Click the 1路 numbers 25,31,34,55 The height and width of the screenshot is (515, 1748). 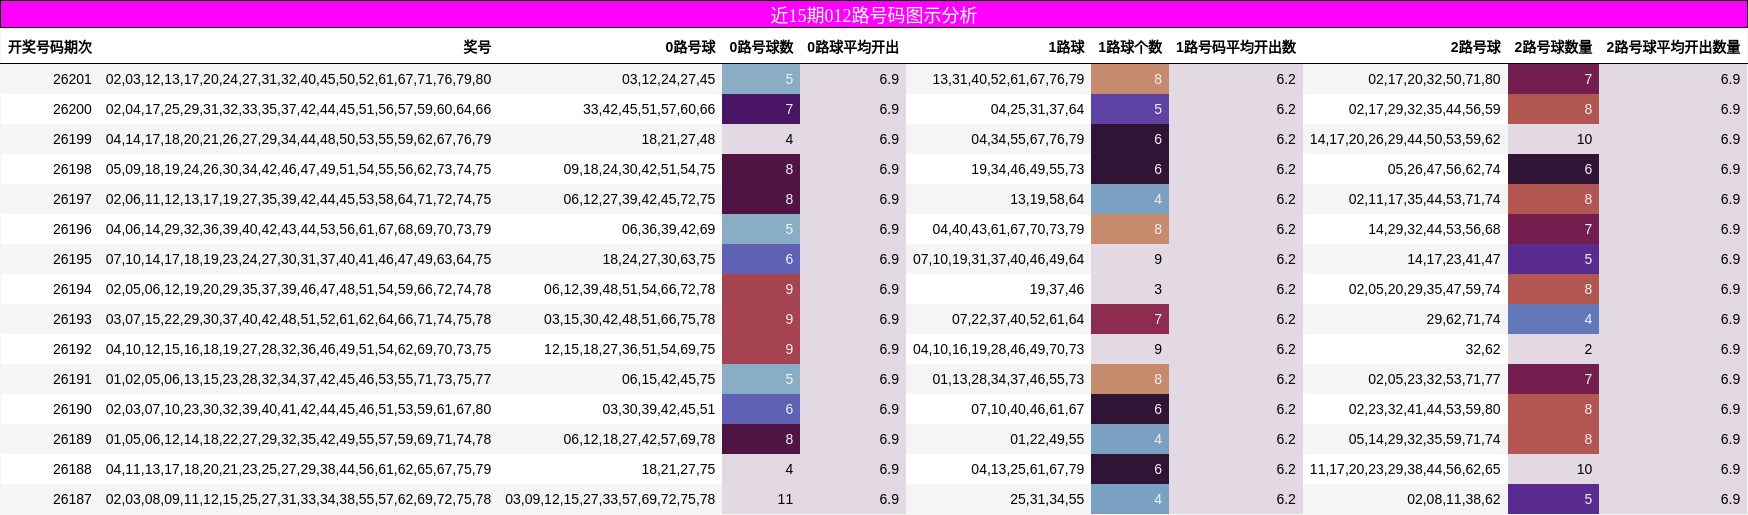pyautogui.click(x=1047, y=499)
